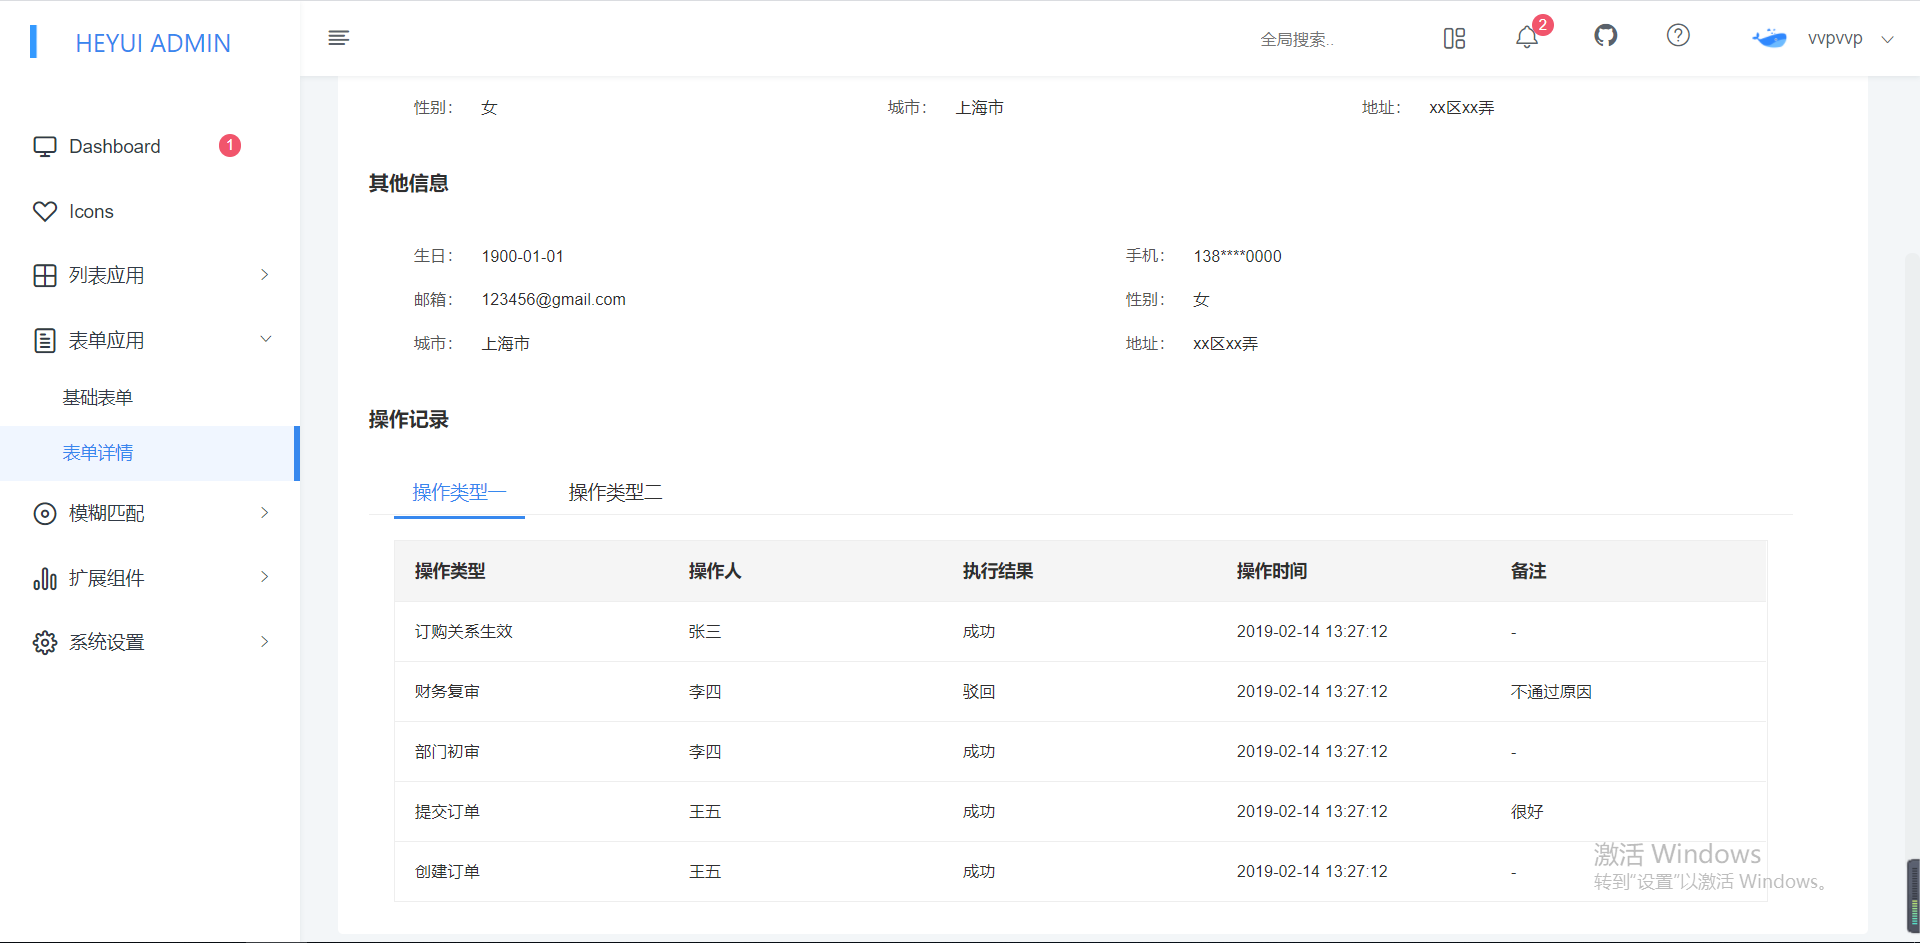Click the form icon beside 表单应用

click(x=45, y=340)
